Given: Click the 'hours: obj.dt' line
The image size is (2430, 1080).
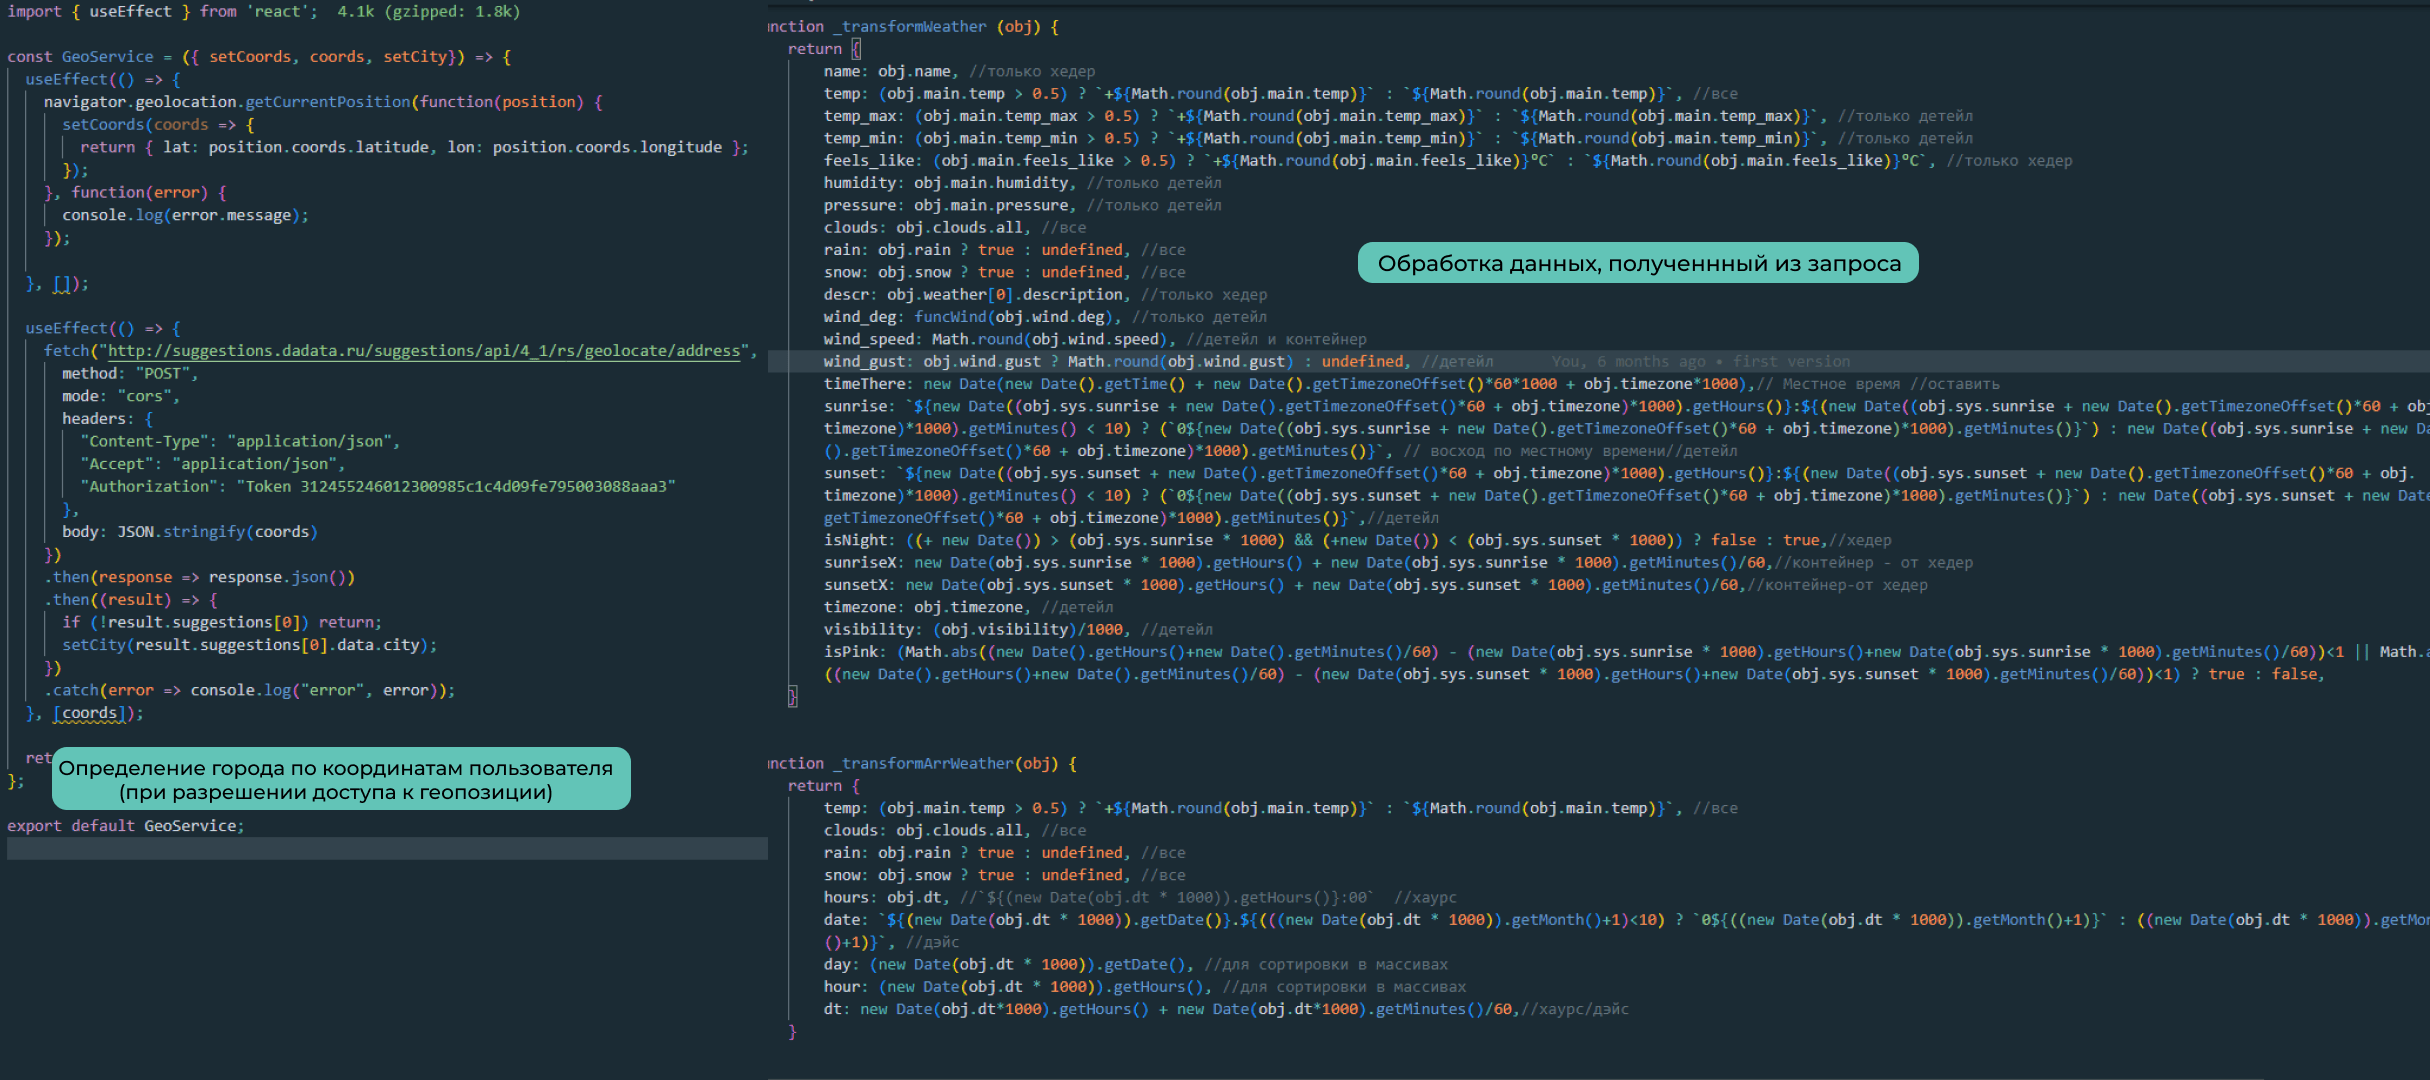Looking at the screenshot, I should click(1140, 898).
